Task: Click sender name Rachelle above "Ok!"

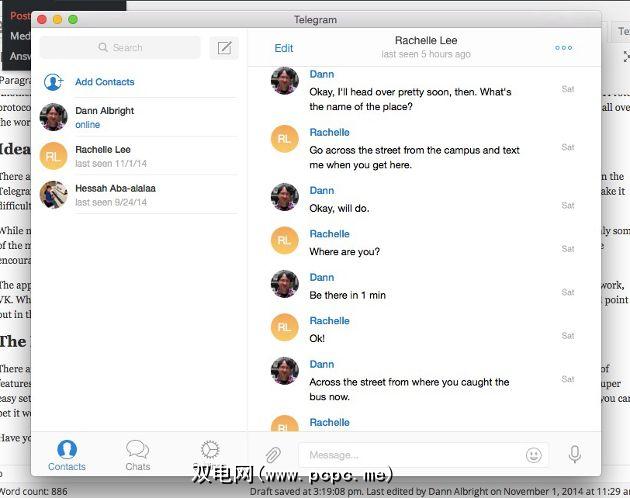Action: point(329,321)
